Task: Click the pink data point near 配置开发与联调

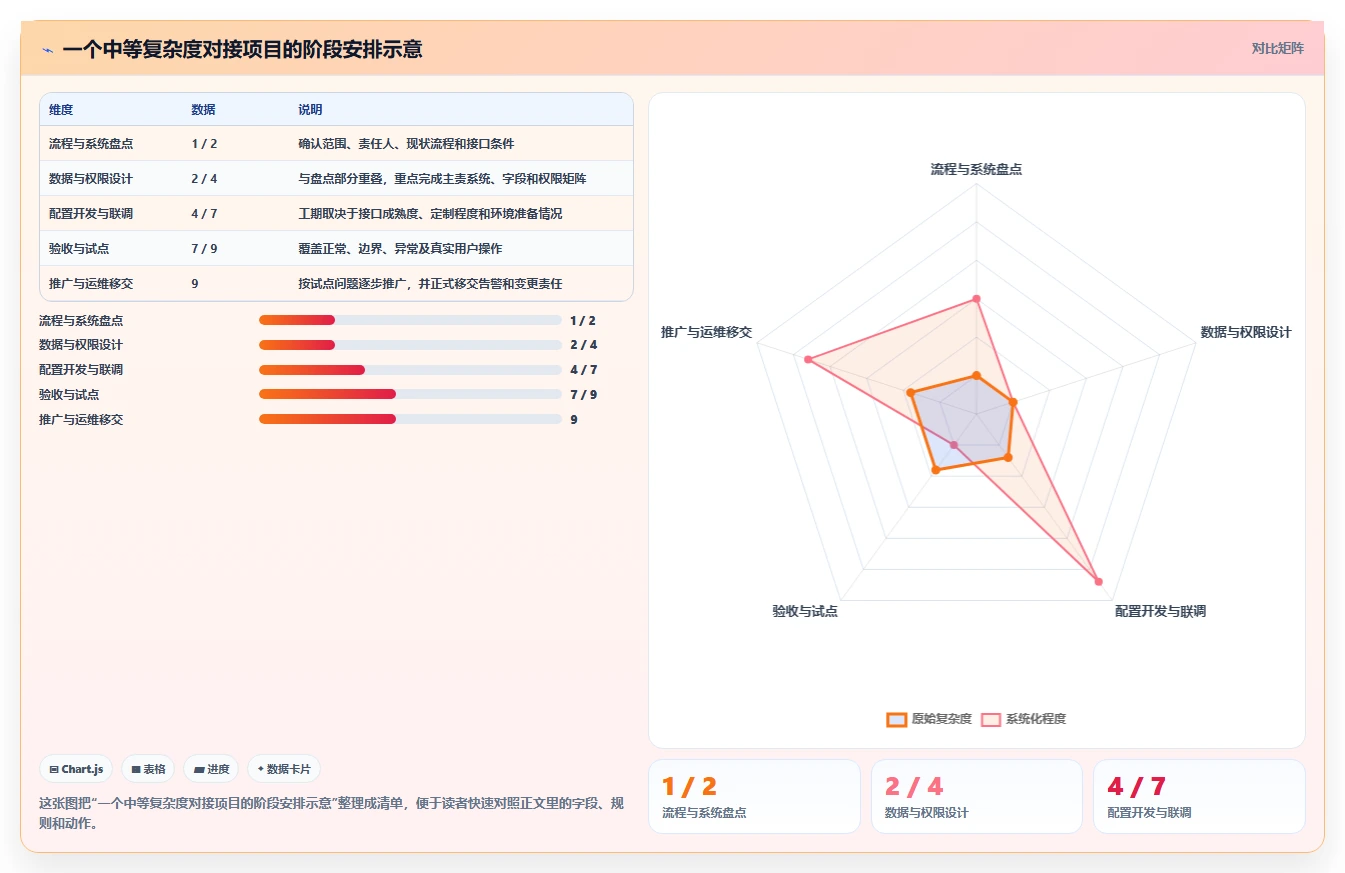Action: click(x=1098, y=581)
